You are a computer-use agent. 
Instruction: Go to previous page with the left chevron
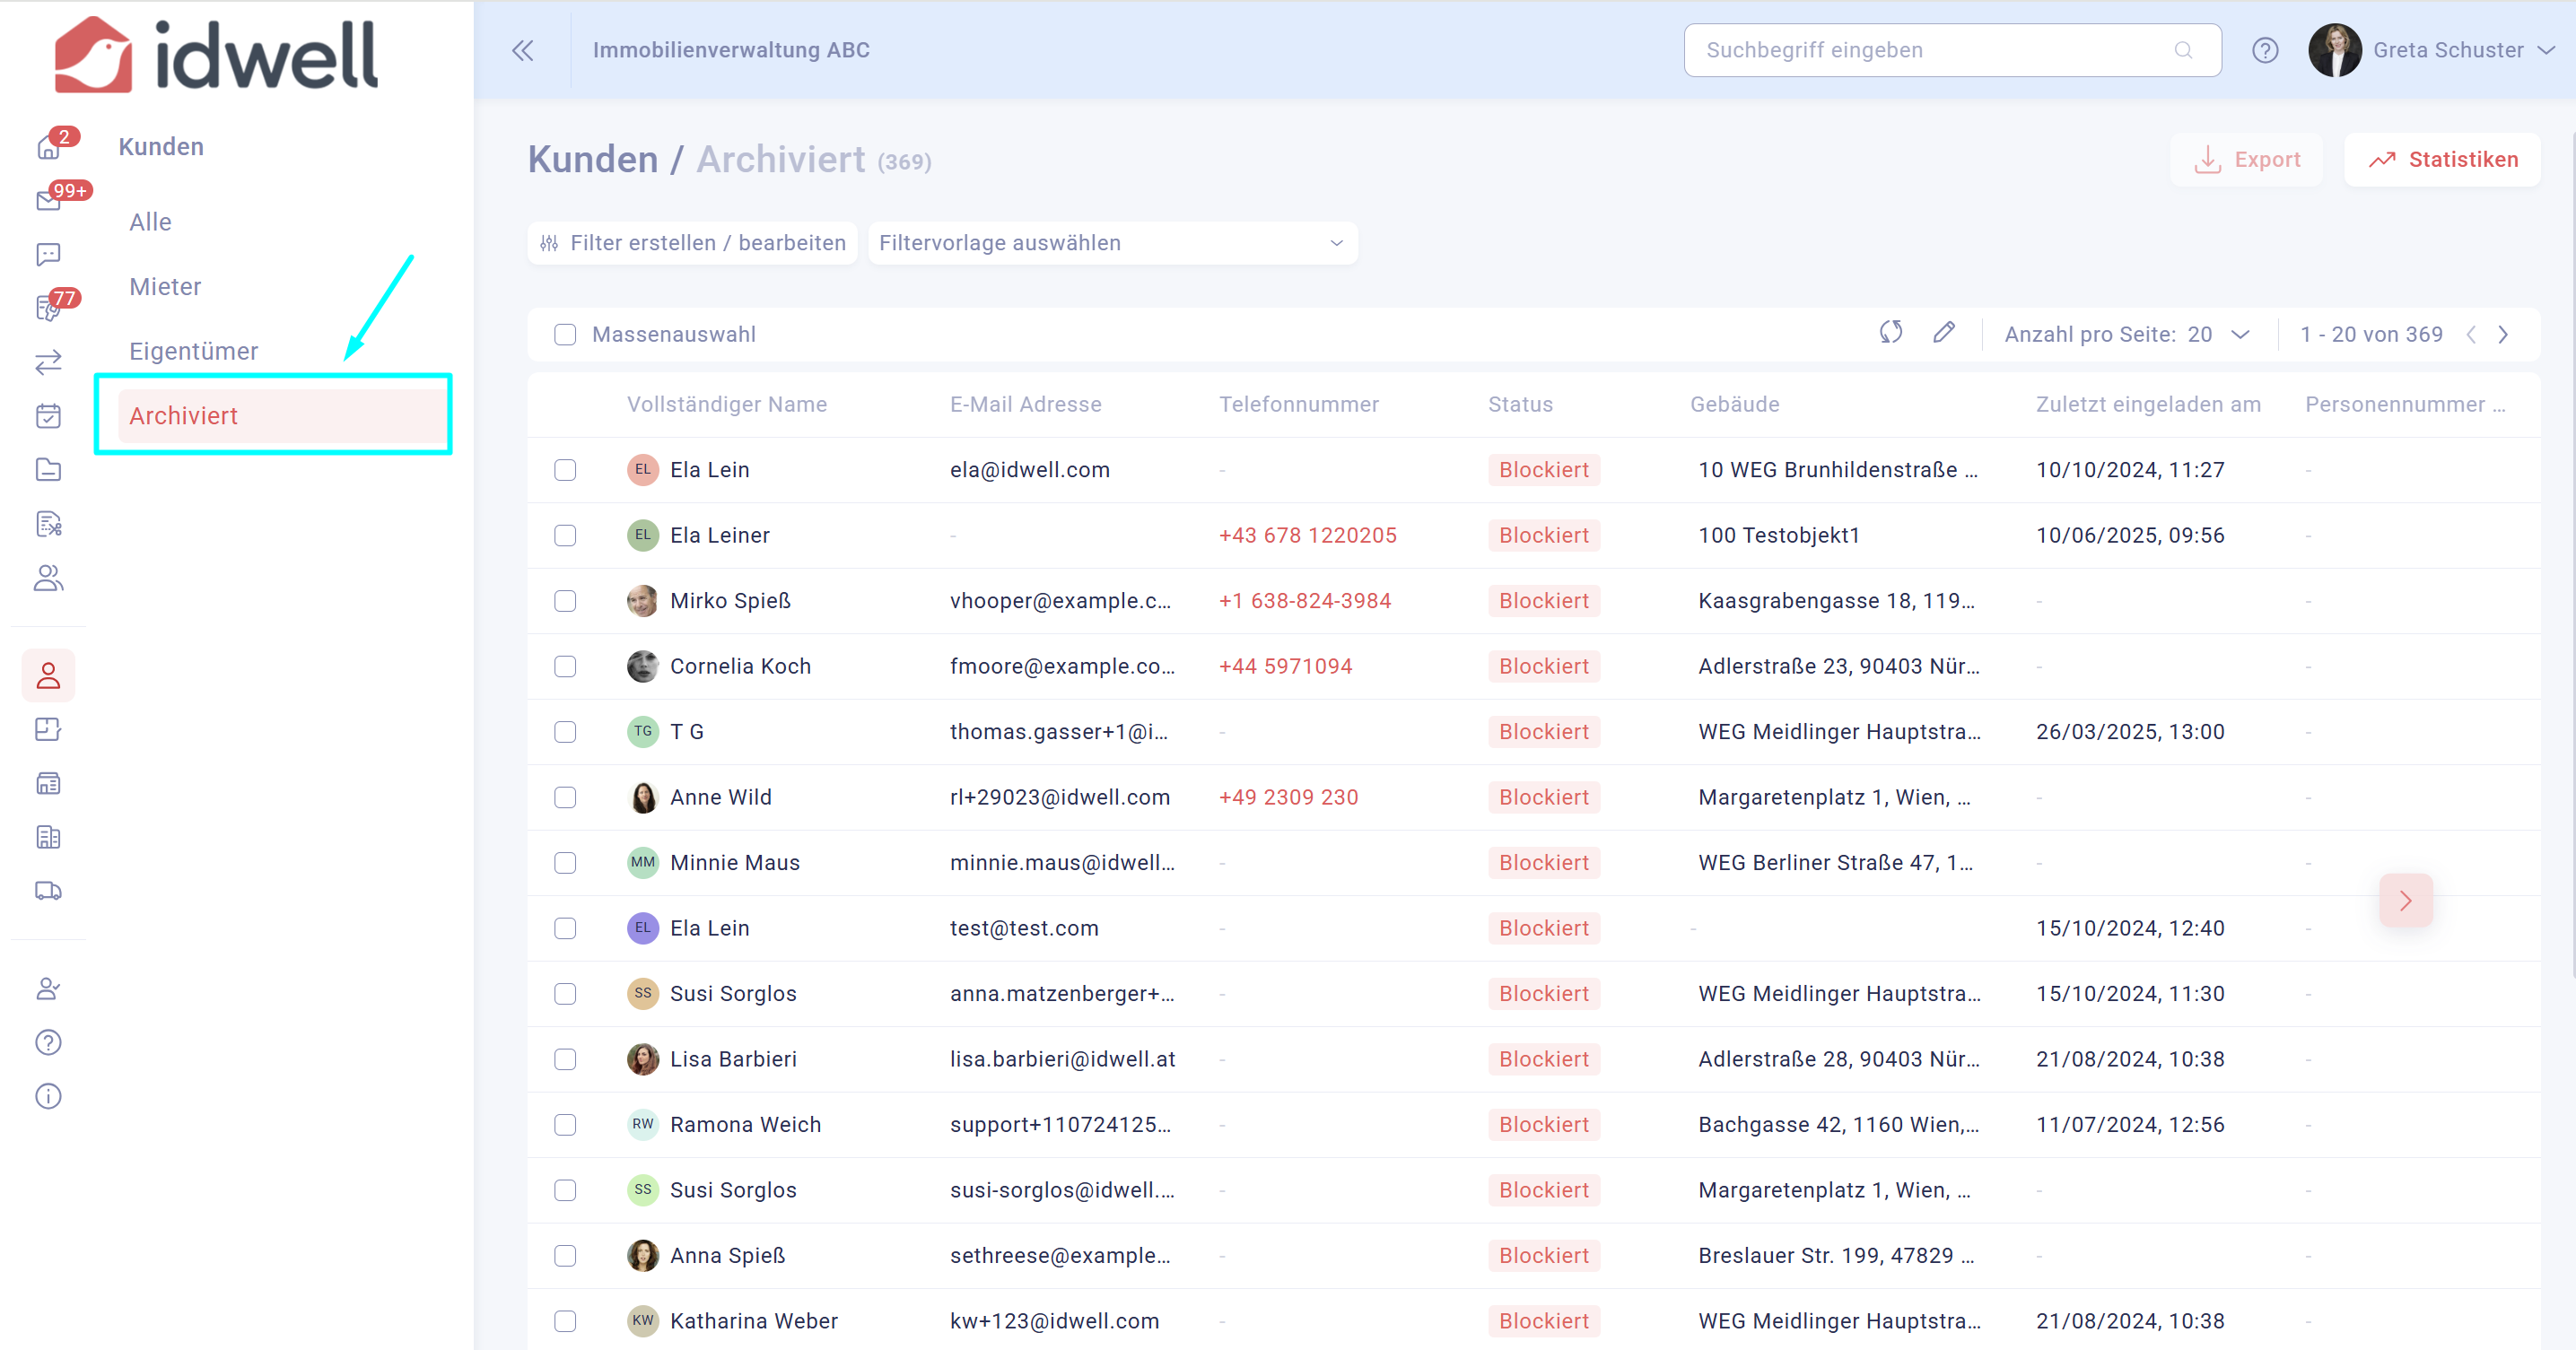tap(2471, 335)
